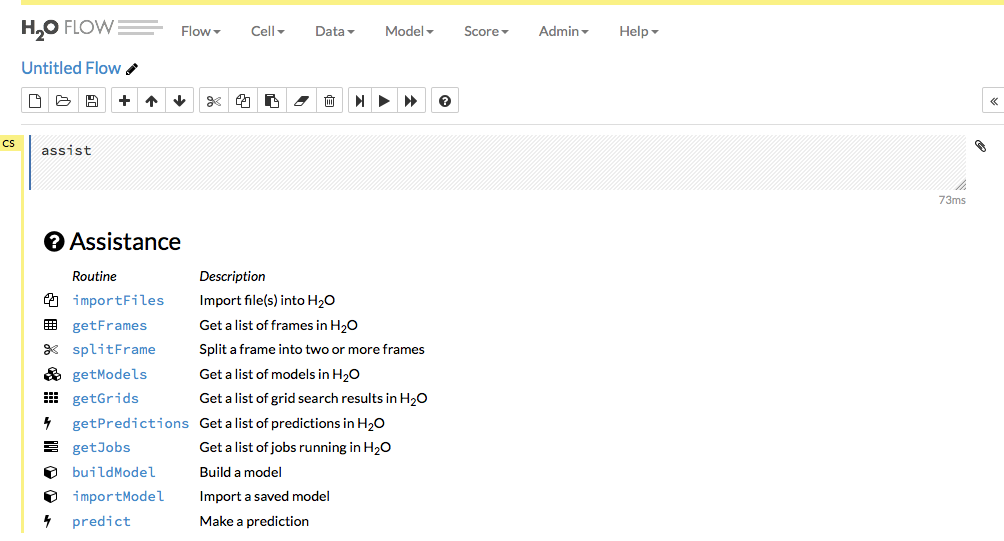This screenshot has height=541, width=1004.
Task: Paste the cell with the clipboard icon
Action: (271, 101)
